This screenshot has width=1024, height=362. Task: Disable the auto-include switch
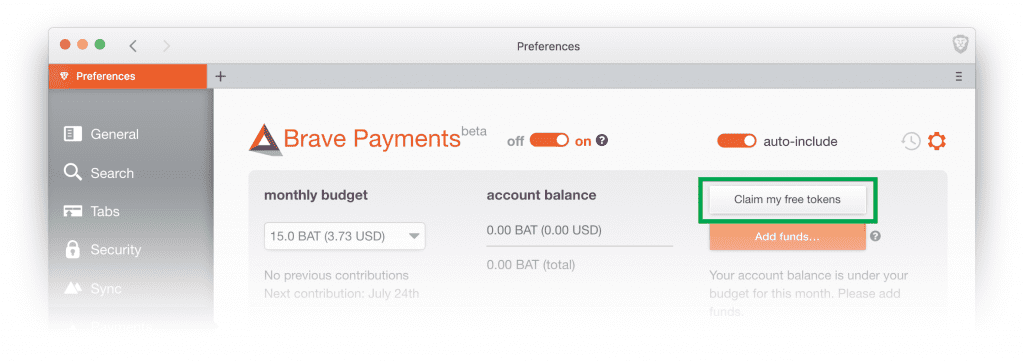coord(737,140)
